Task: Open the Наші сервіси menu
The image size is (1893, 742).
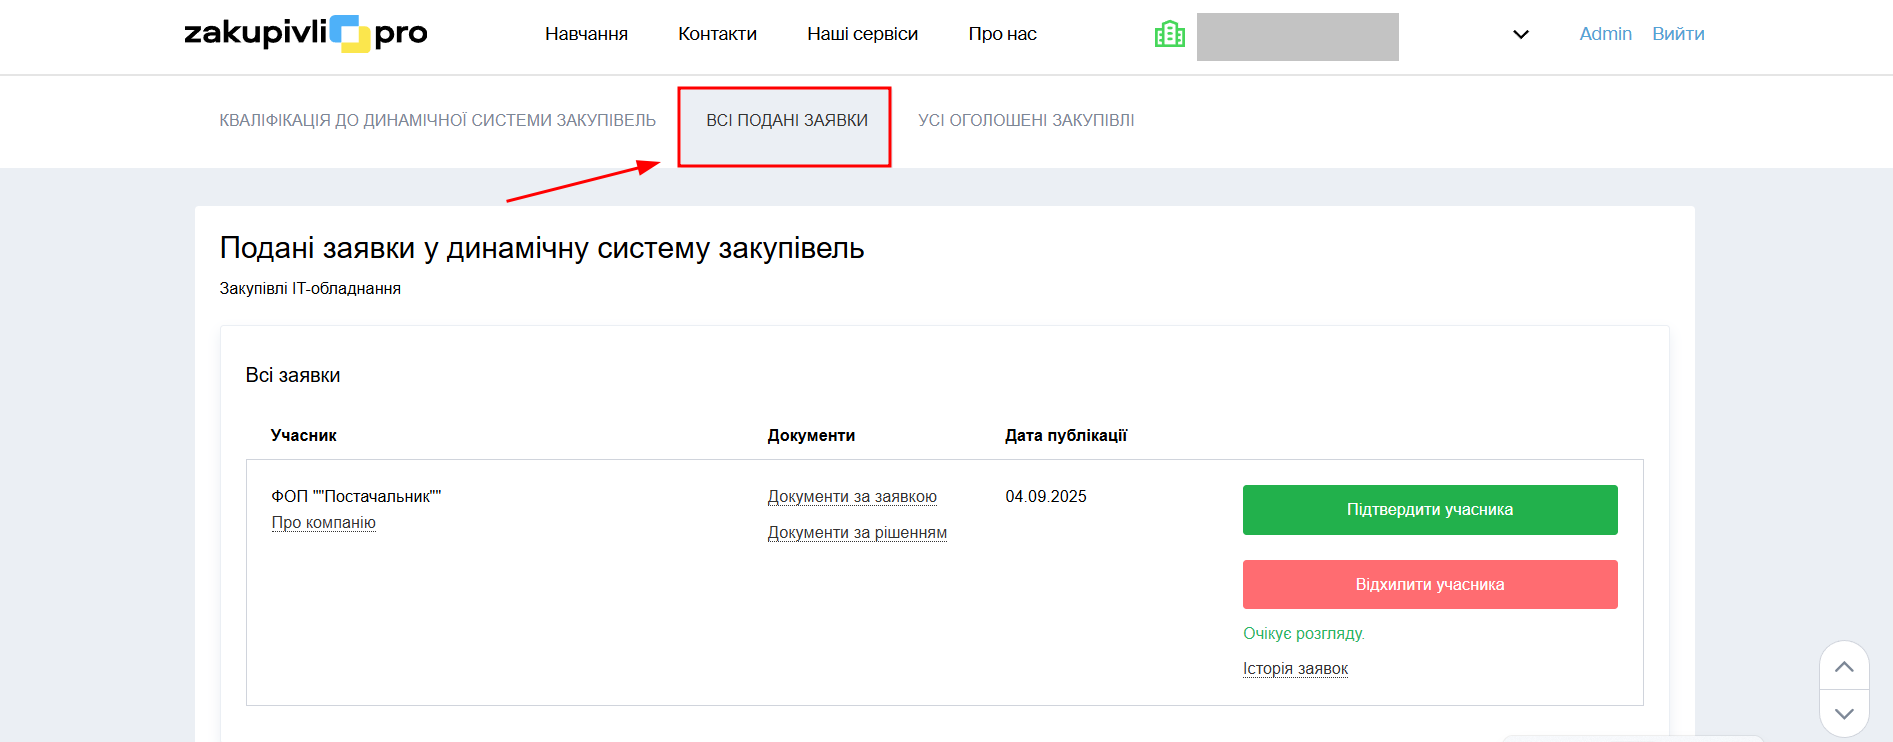Action: pyautogui.click(x=862, y=34)
